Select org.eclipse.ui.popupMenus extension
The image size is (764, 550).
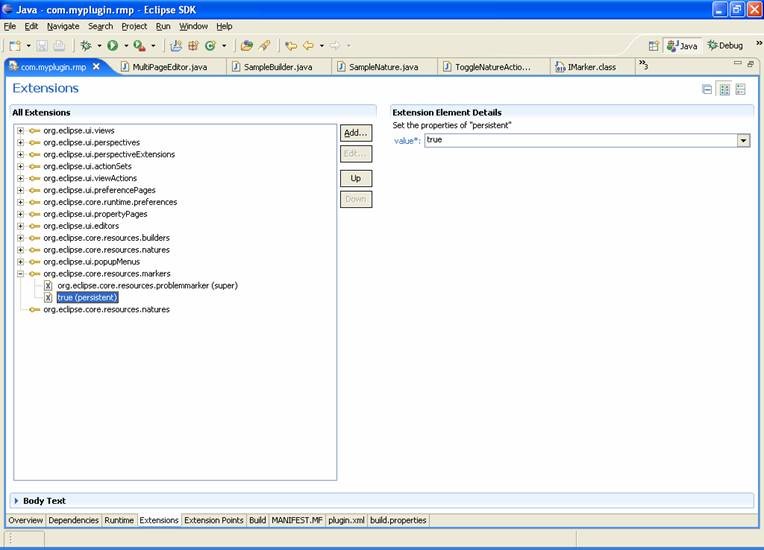[x=92, y=262]
